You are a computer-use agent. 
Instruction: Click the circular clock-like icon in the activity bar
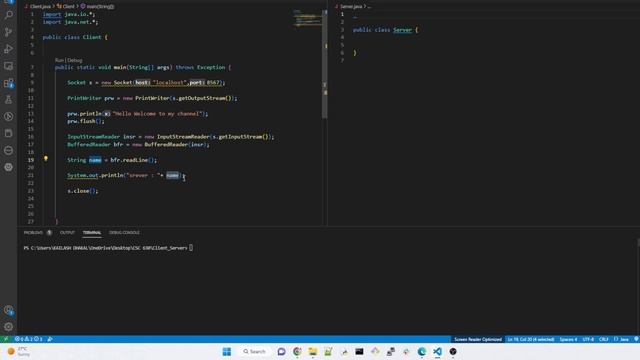click(x=8, y=116)
